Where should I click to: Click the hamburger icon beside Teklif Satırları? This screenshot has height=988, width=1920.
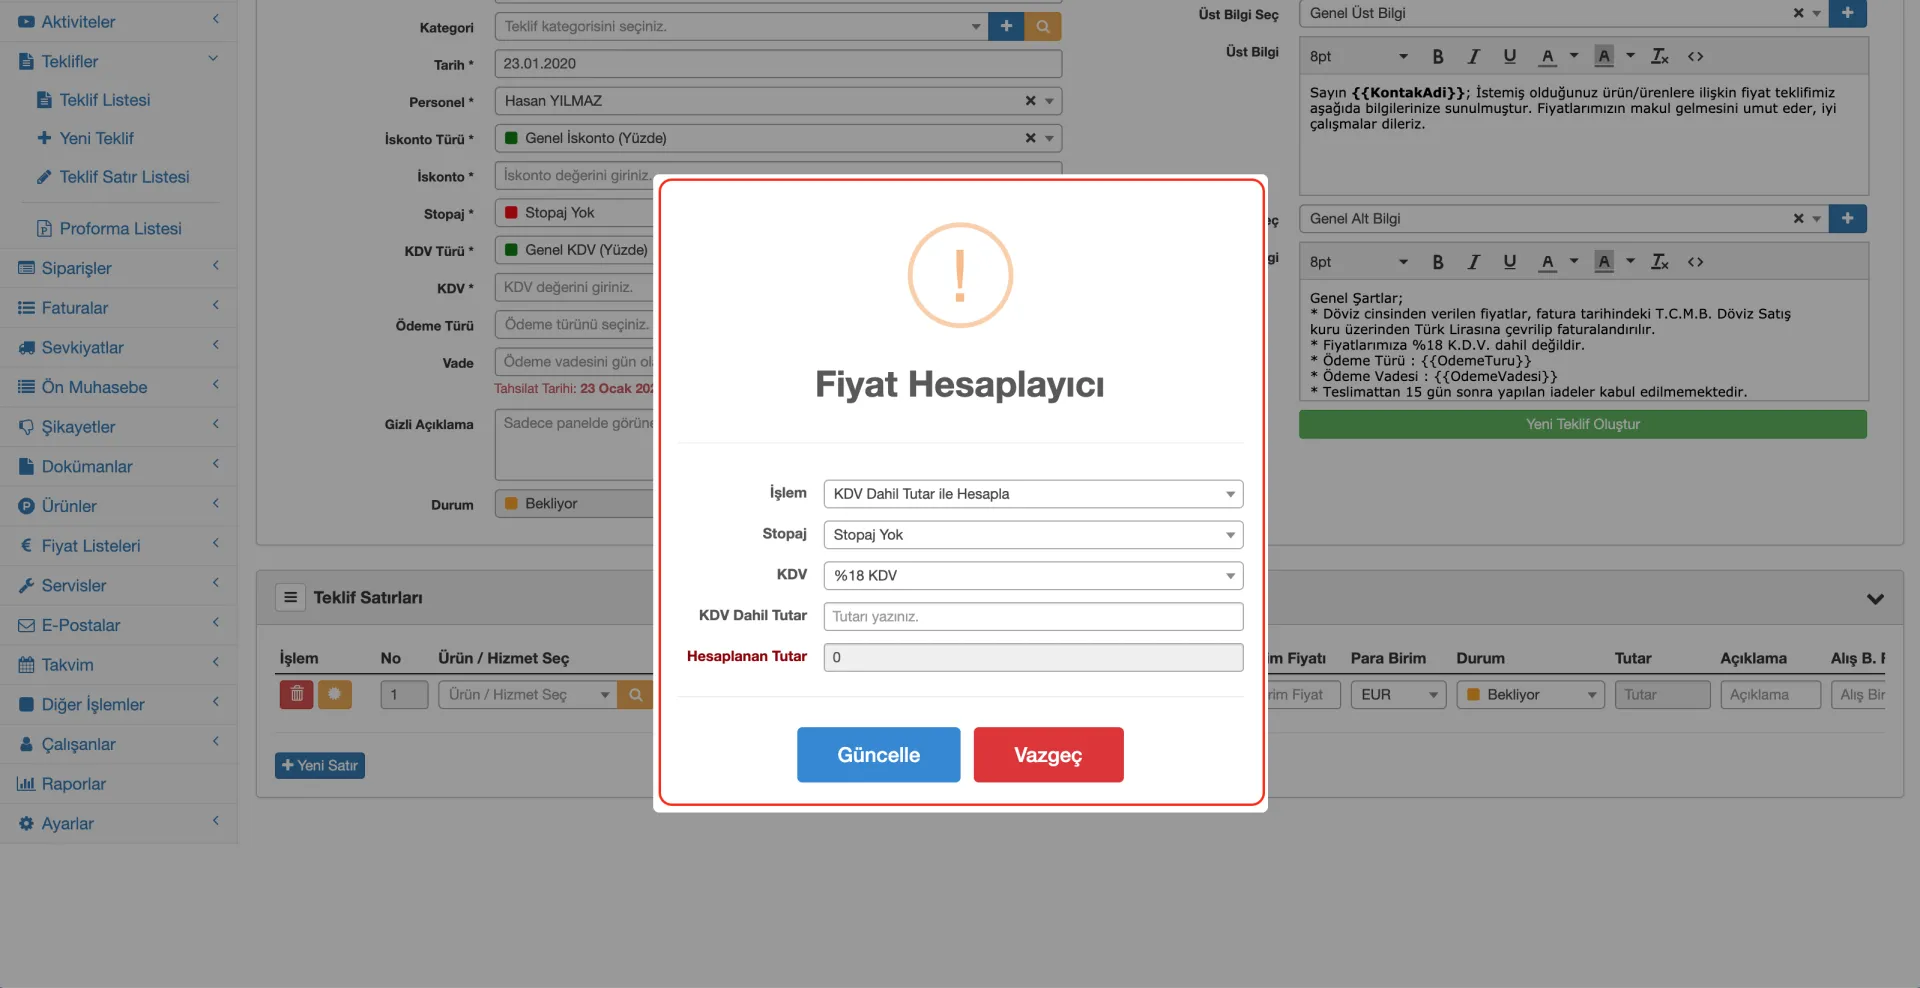pos(290,597)
